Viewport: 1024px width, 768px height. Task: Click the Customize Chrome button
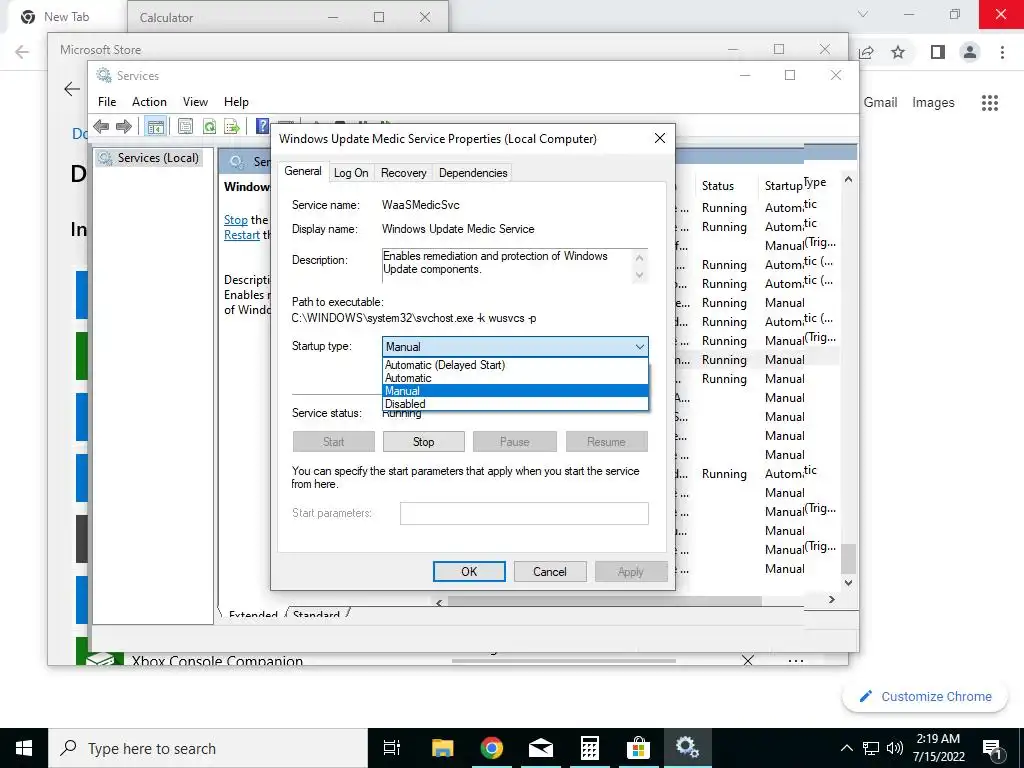click(x=926, y=697)
